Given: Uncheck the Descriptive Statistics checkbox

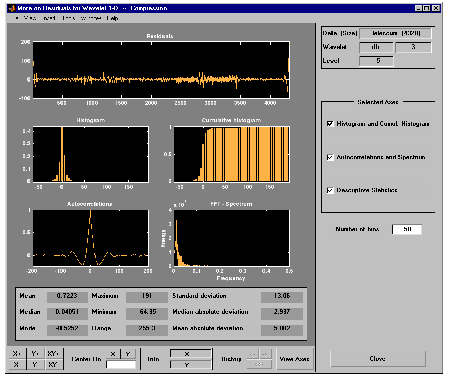Looking at the screenshot, I should pyautogui.click(x=330, y=190).
